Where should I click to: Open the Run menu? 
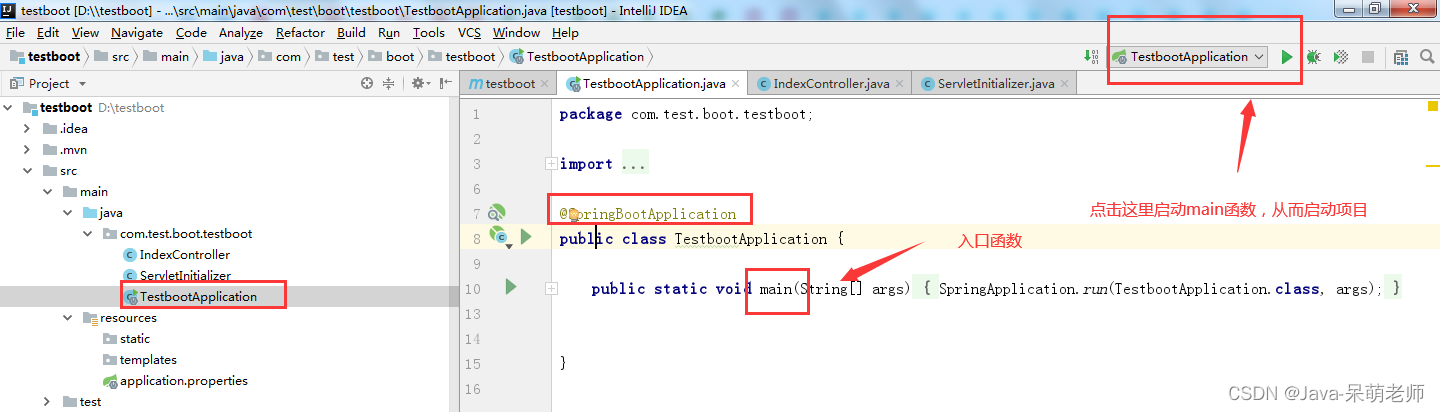[x=389, y=32]
